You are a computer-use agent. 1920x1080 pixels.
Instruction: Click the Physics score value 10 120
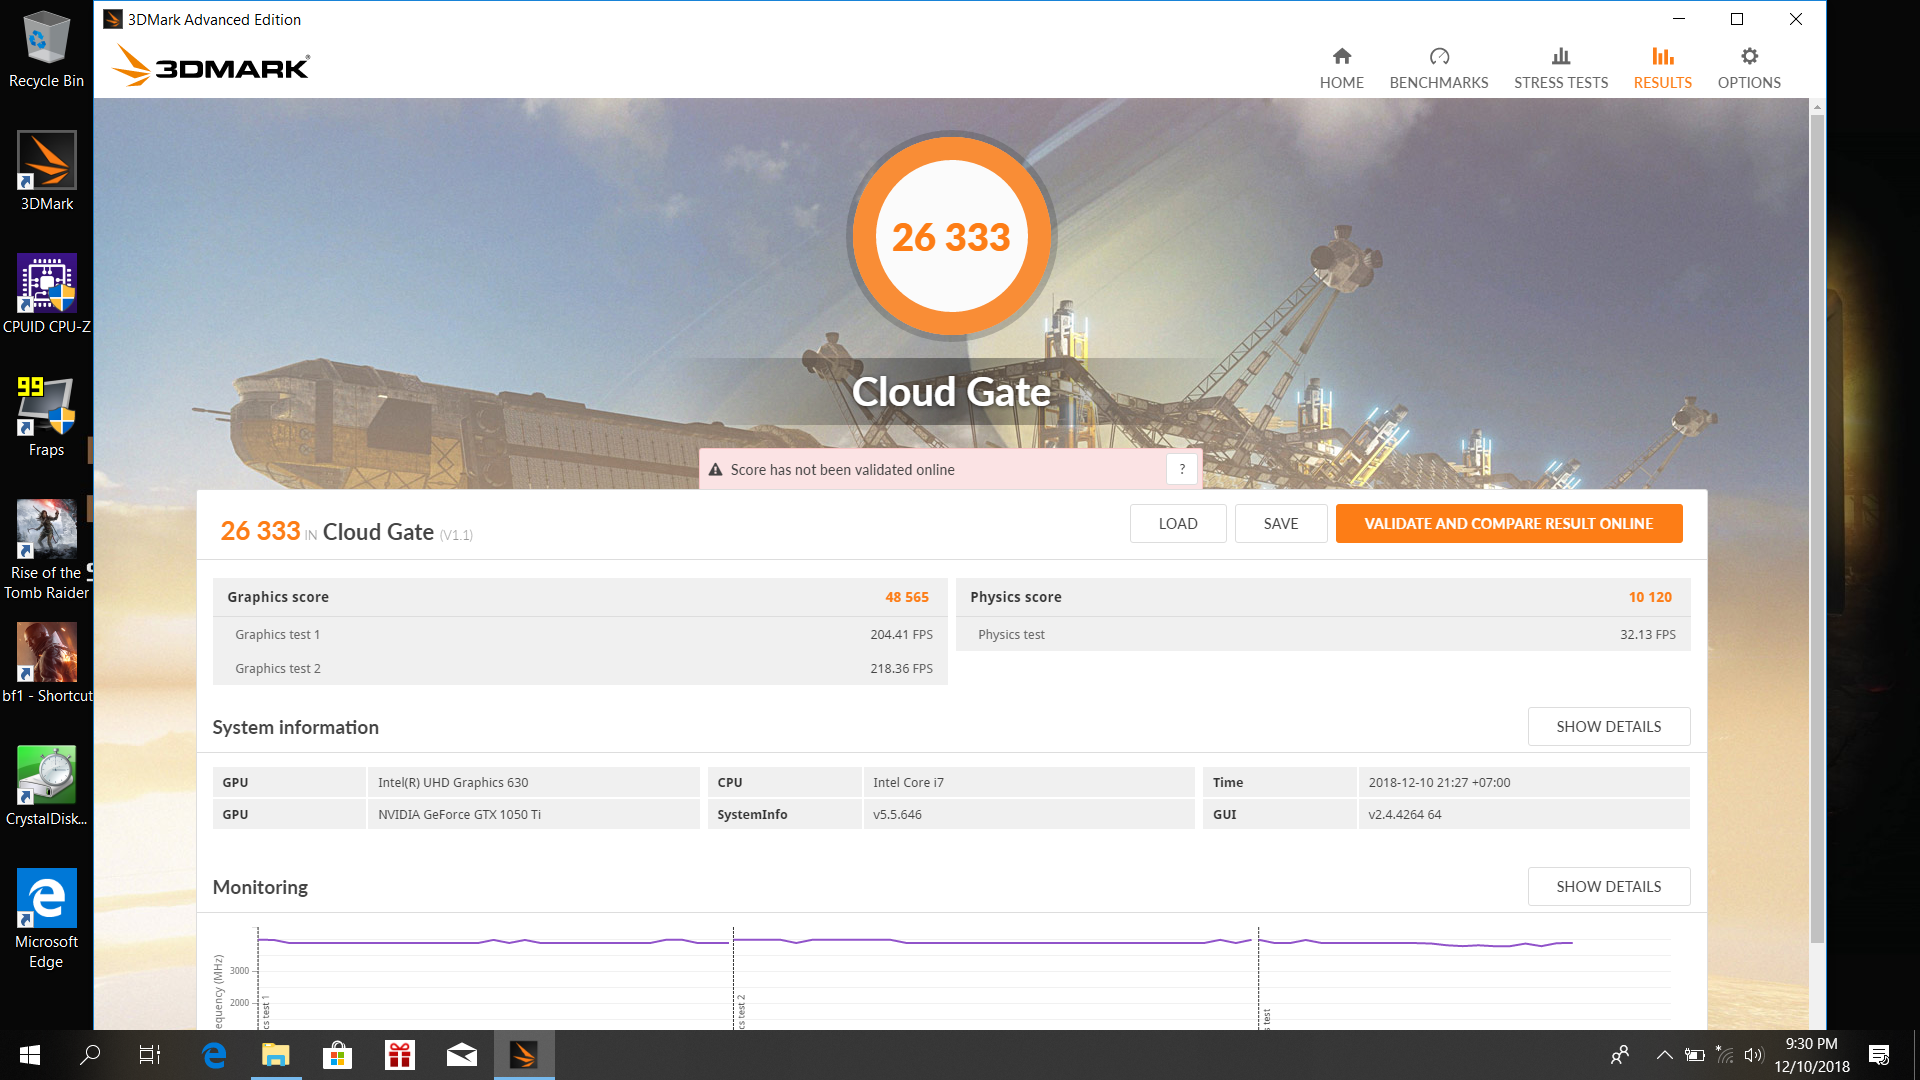point(1650,597)
